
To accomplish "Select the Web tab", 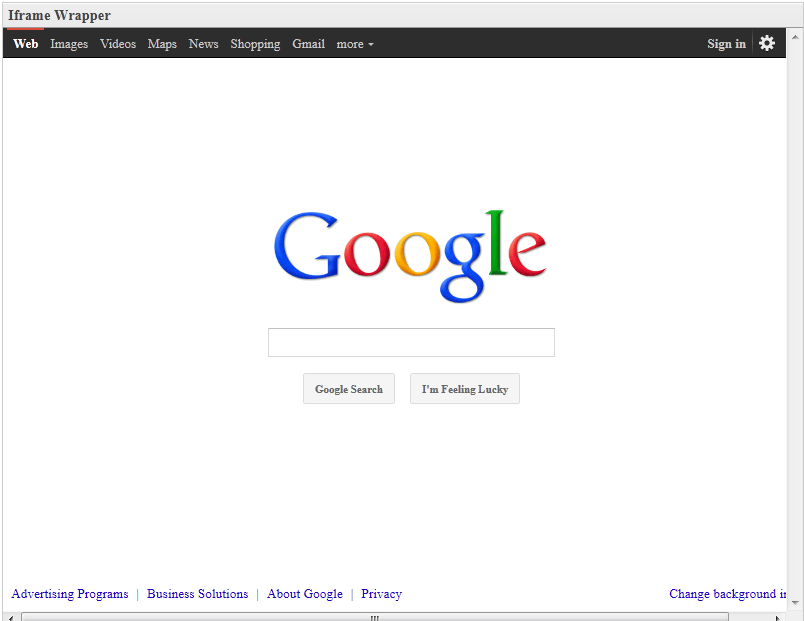I will (x=26, y=44).
